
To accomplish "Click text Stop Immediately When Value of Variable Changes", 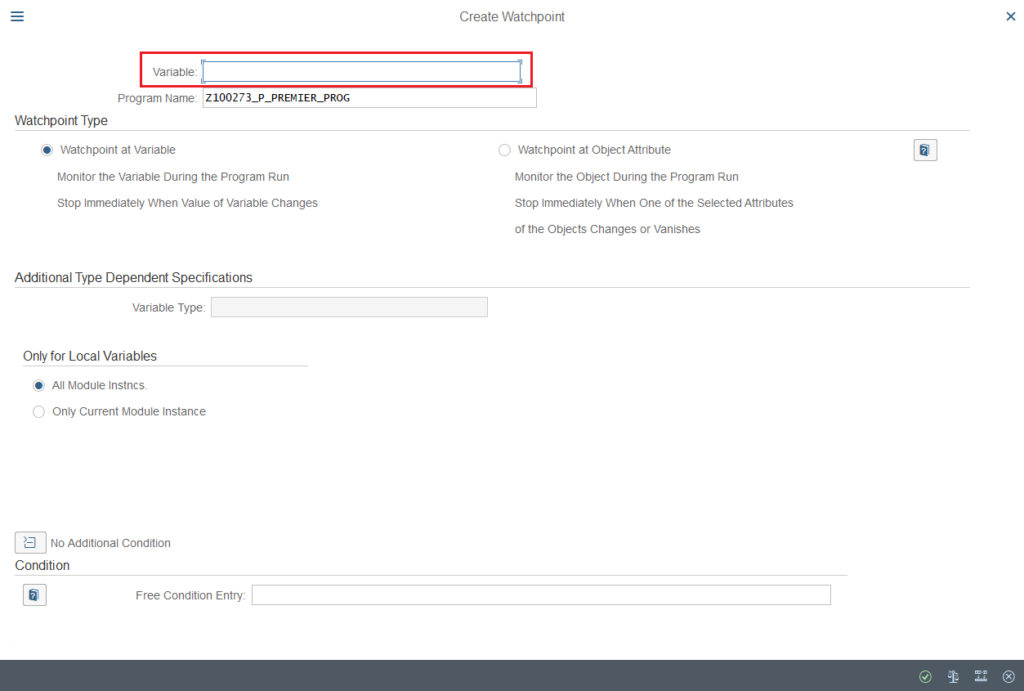I will pos(187,203).
